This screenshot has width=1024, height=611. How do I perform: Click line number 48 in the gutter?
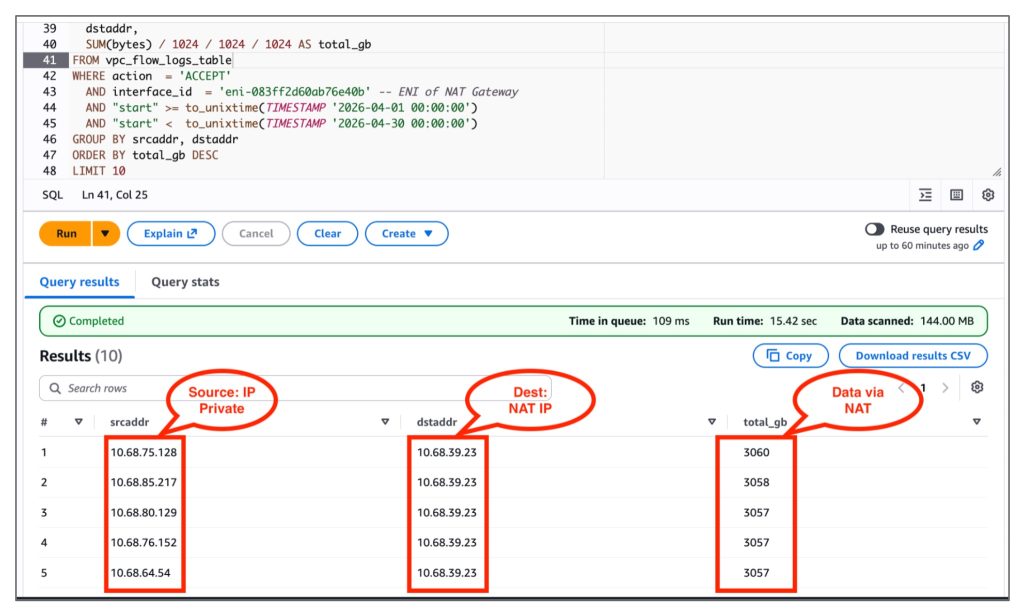(x=50, y=171)
